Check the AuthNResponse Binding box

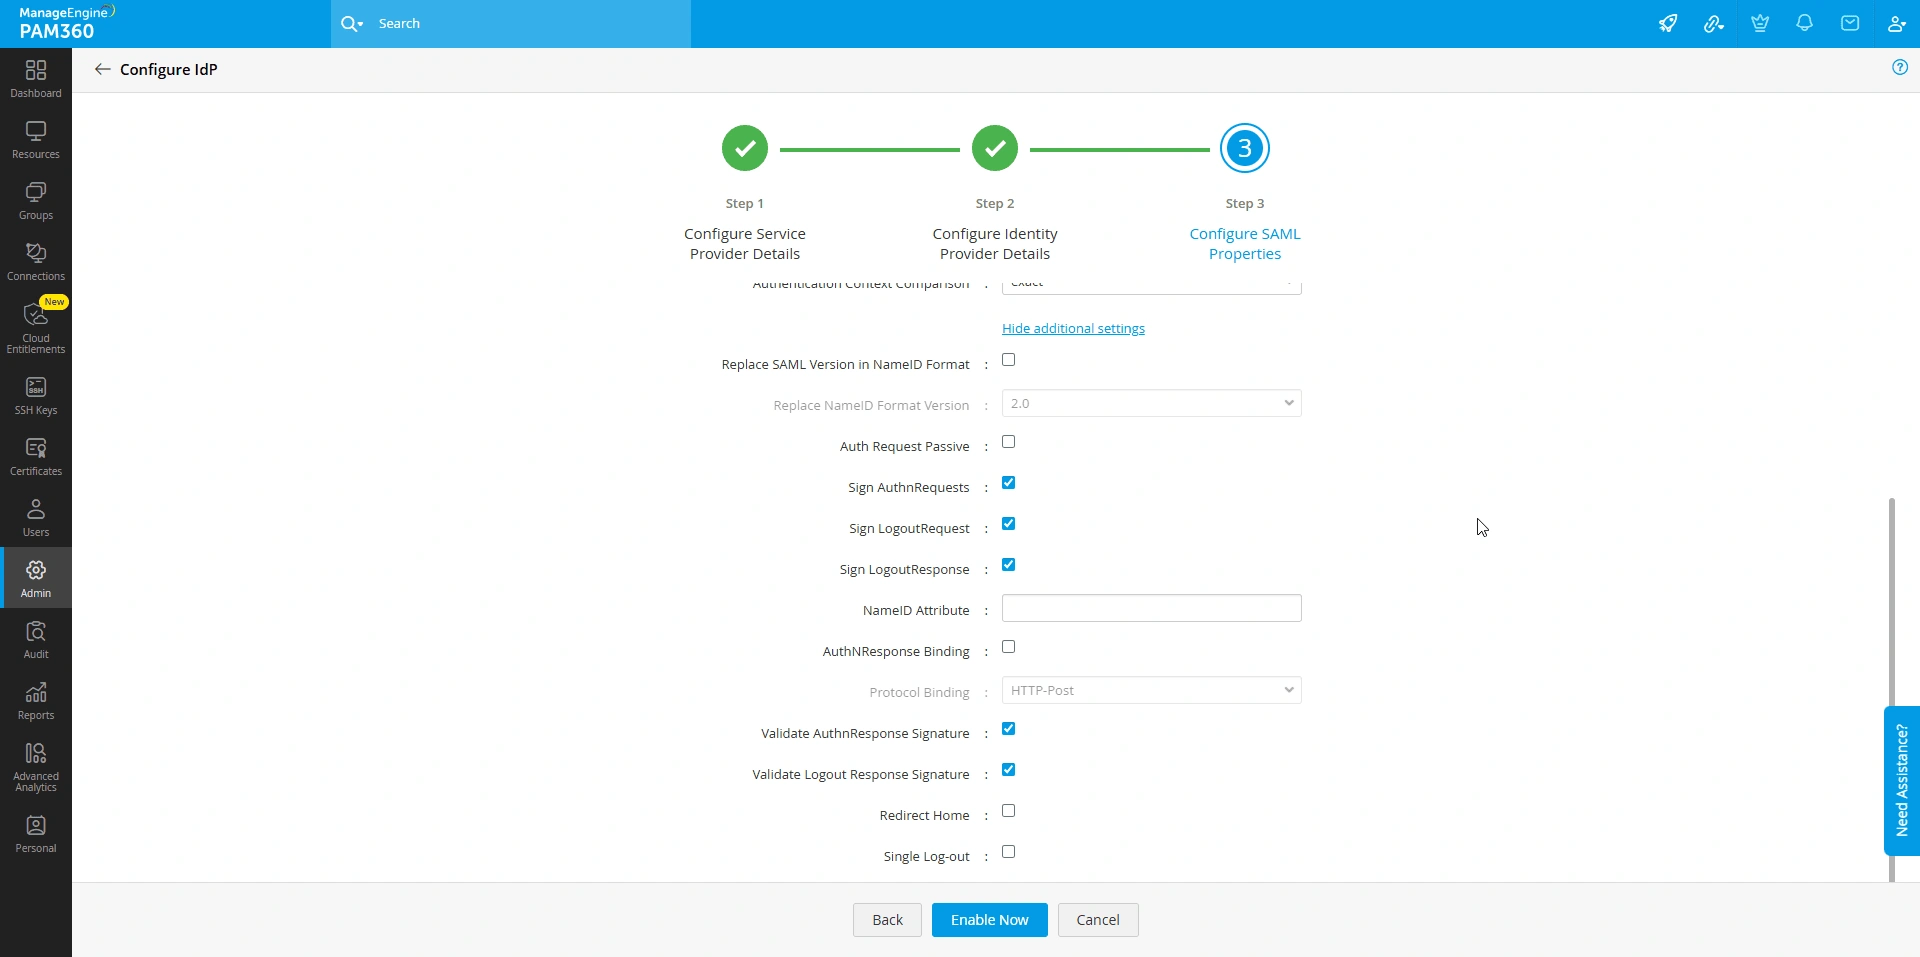pos(1008,647)
